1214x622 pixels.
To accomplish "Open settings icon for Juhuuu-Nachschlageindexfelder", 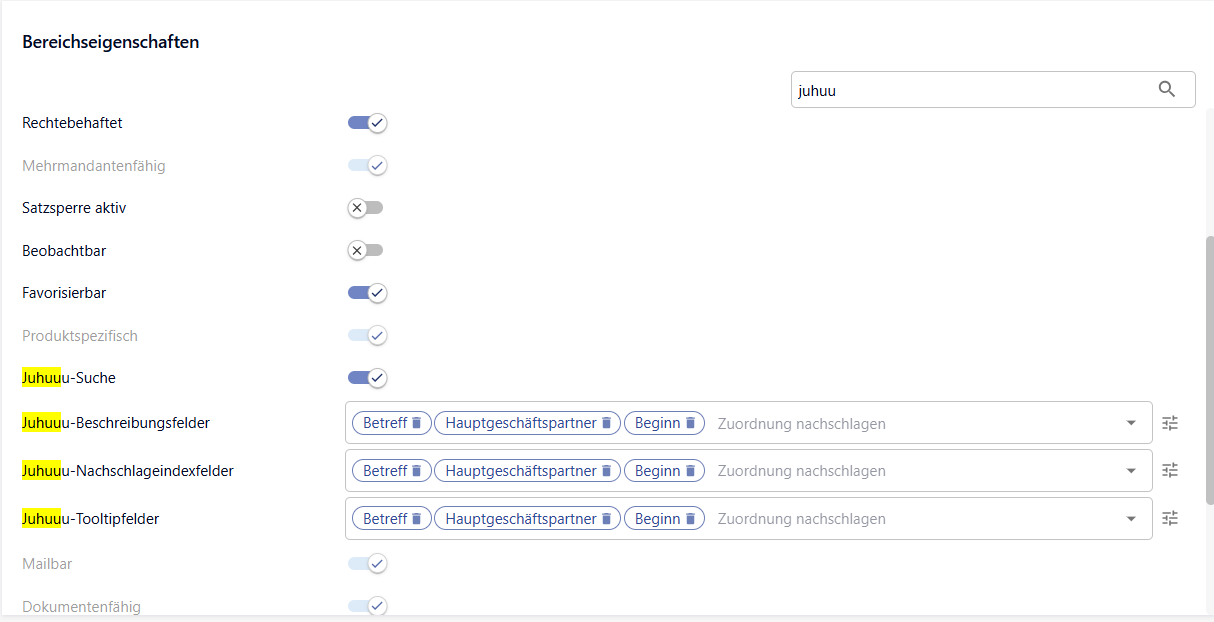I will [x=1170, y=471].
